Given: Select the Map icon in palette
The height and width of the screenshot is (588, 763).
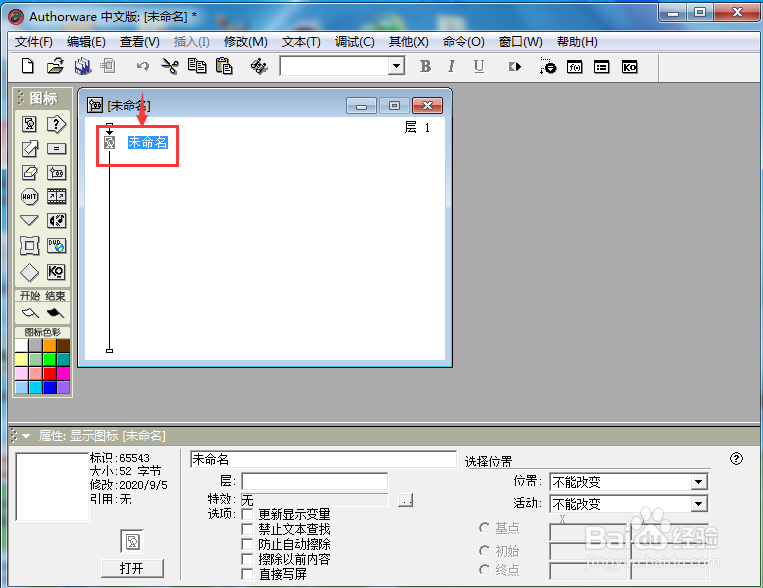Looking at the screenshot, I should pyautogui.click(x=56, y=172).
